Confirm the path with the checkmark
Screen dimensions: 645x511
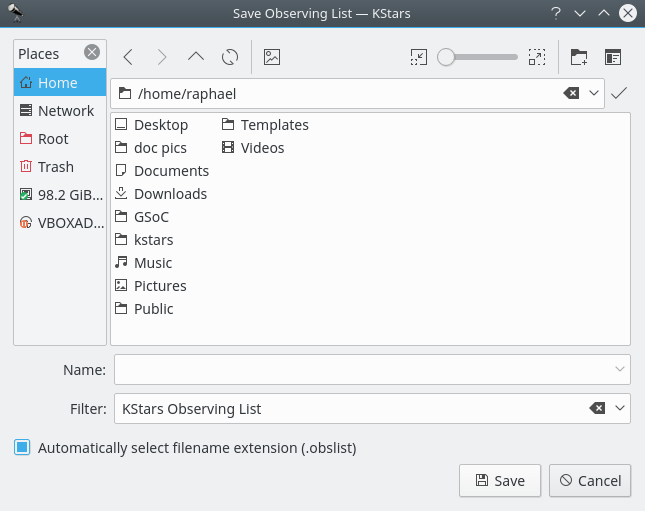click(619, 93)
